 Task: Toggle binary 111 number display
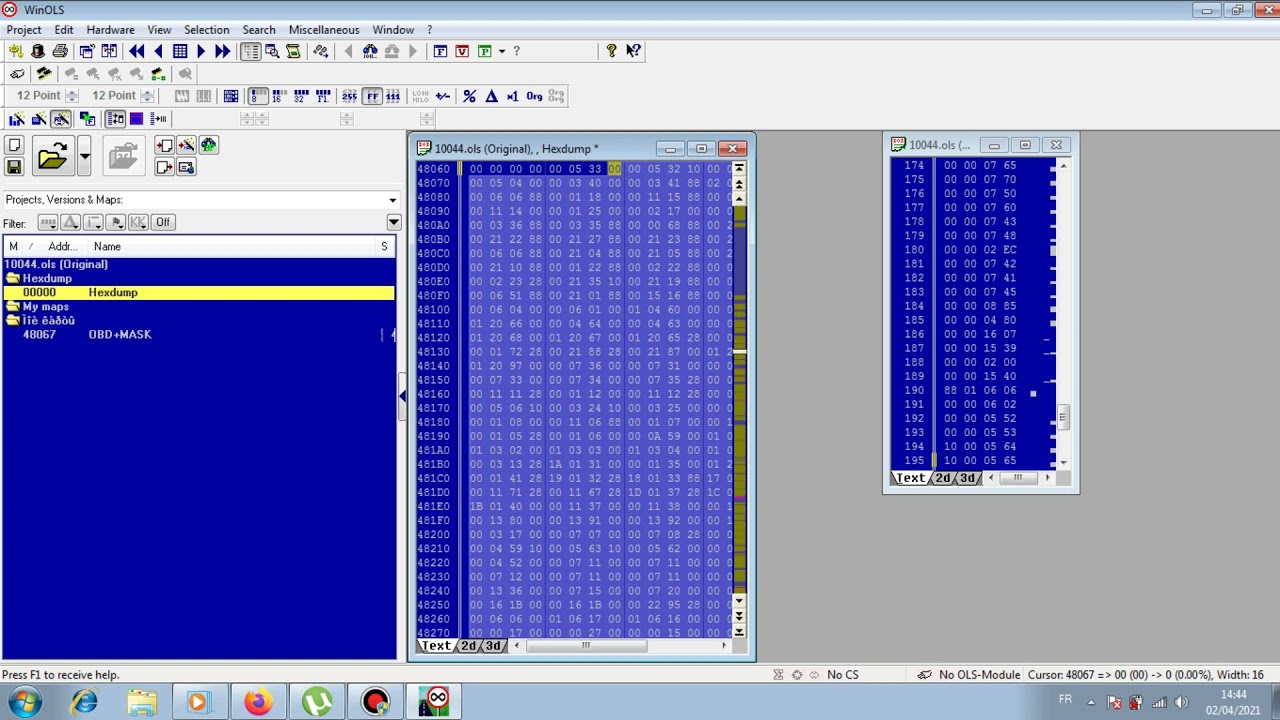coord(393,96)
